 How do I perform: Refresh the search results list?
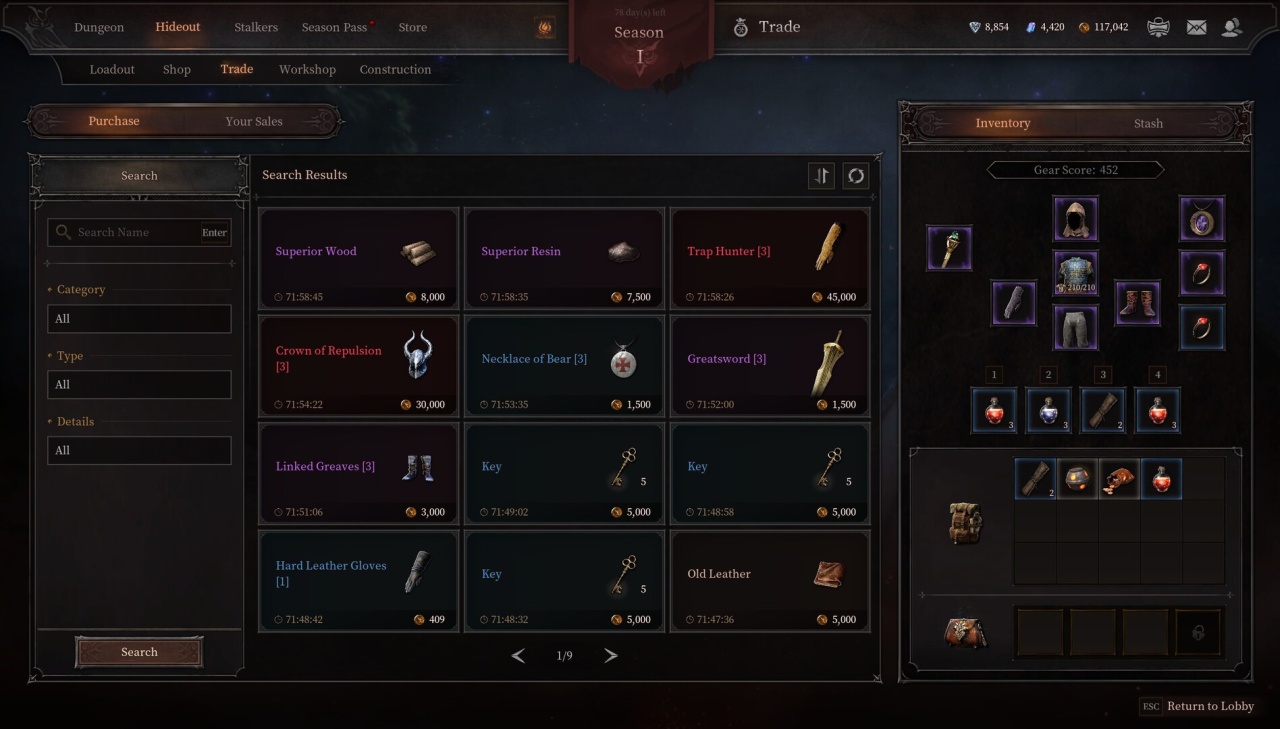pyautogui.click(x=856, y=176)
